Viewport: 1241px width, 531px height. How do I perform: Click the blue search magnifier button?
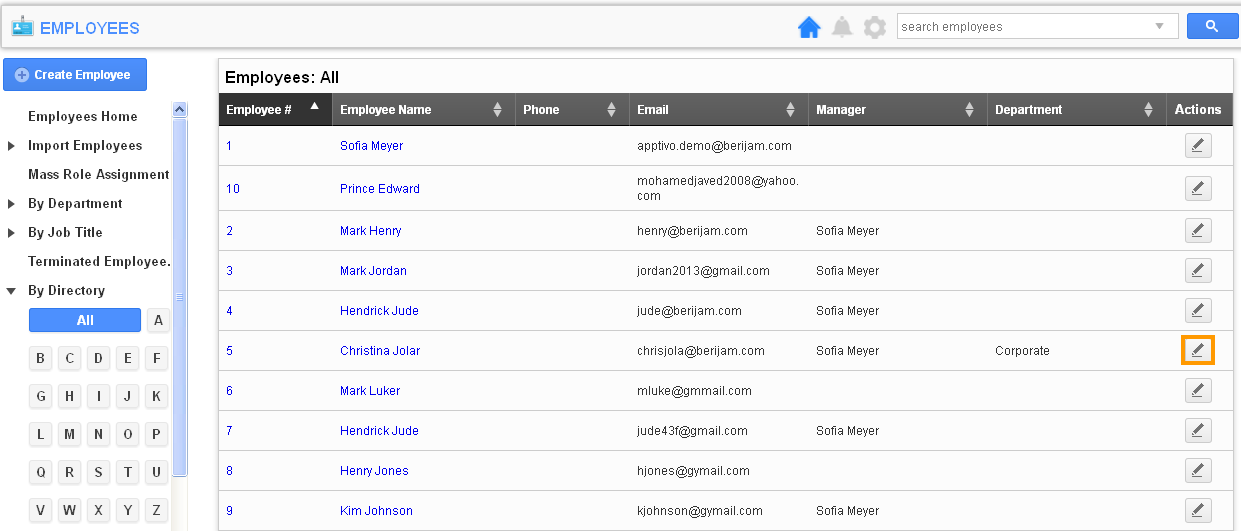(x=1212, y=27)
